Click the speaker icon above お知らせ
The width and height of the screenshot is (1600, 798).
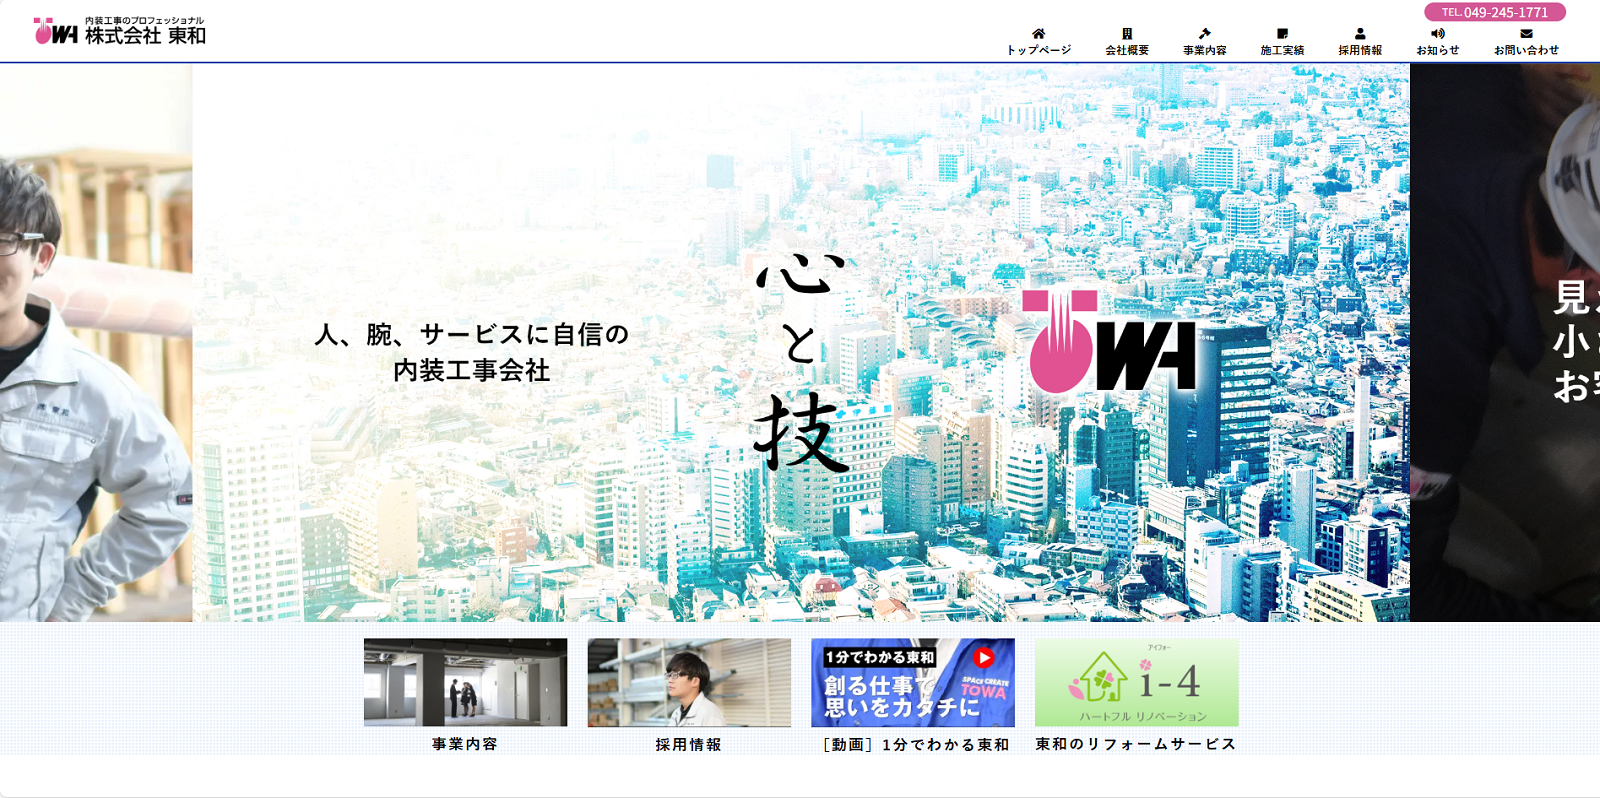1438,33
